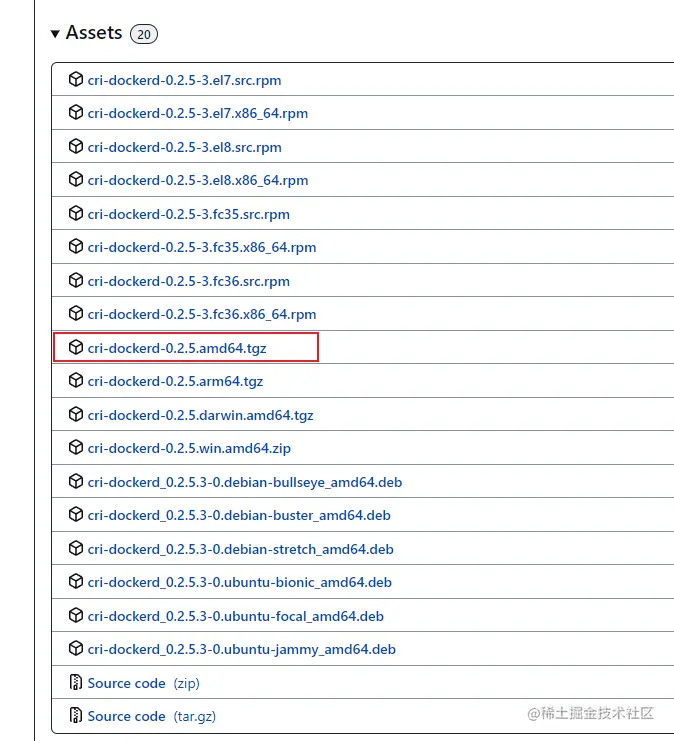Download cri-dockerd-0.2.5-3.fc35.x86_64.rpm
The image size is (674, 741).
point(202,248)
